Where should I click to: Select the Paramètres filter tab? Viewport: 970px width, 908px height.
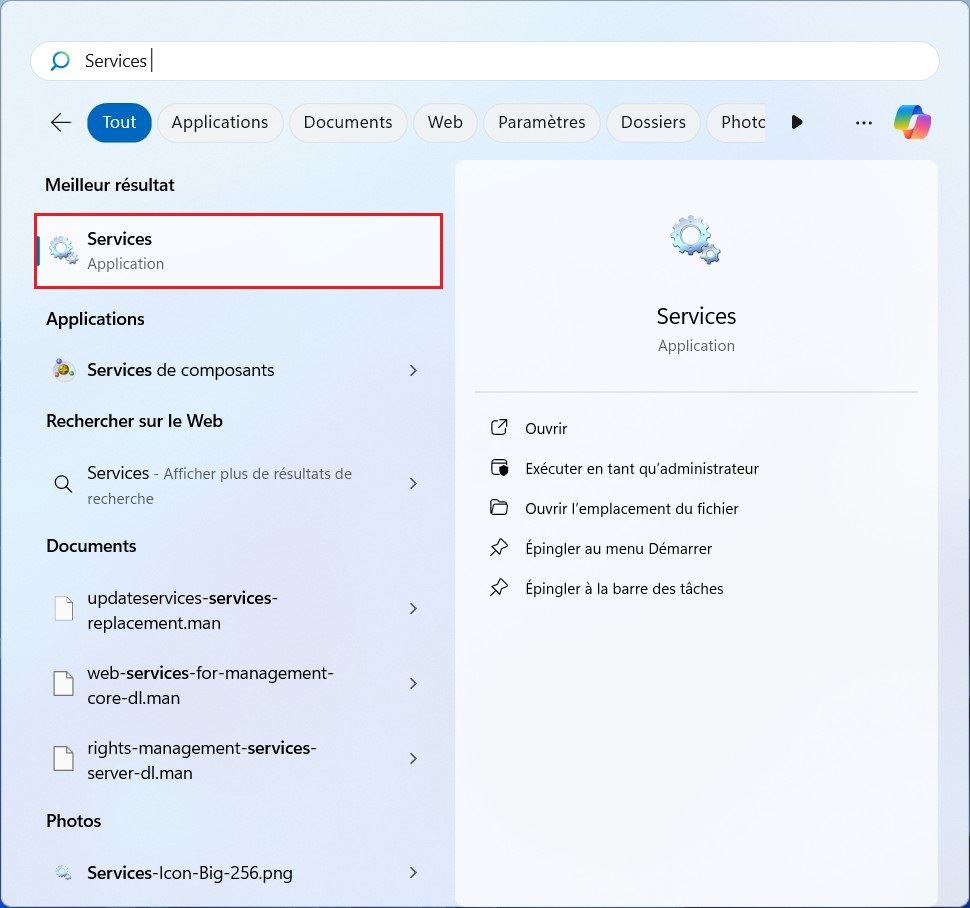[541, 122]
